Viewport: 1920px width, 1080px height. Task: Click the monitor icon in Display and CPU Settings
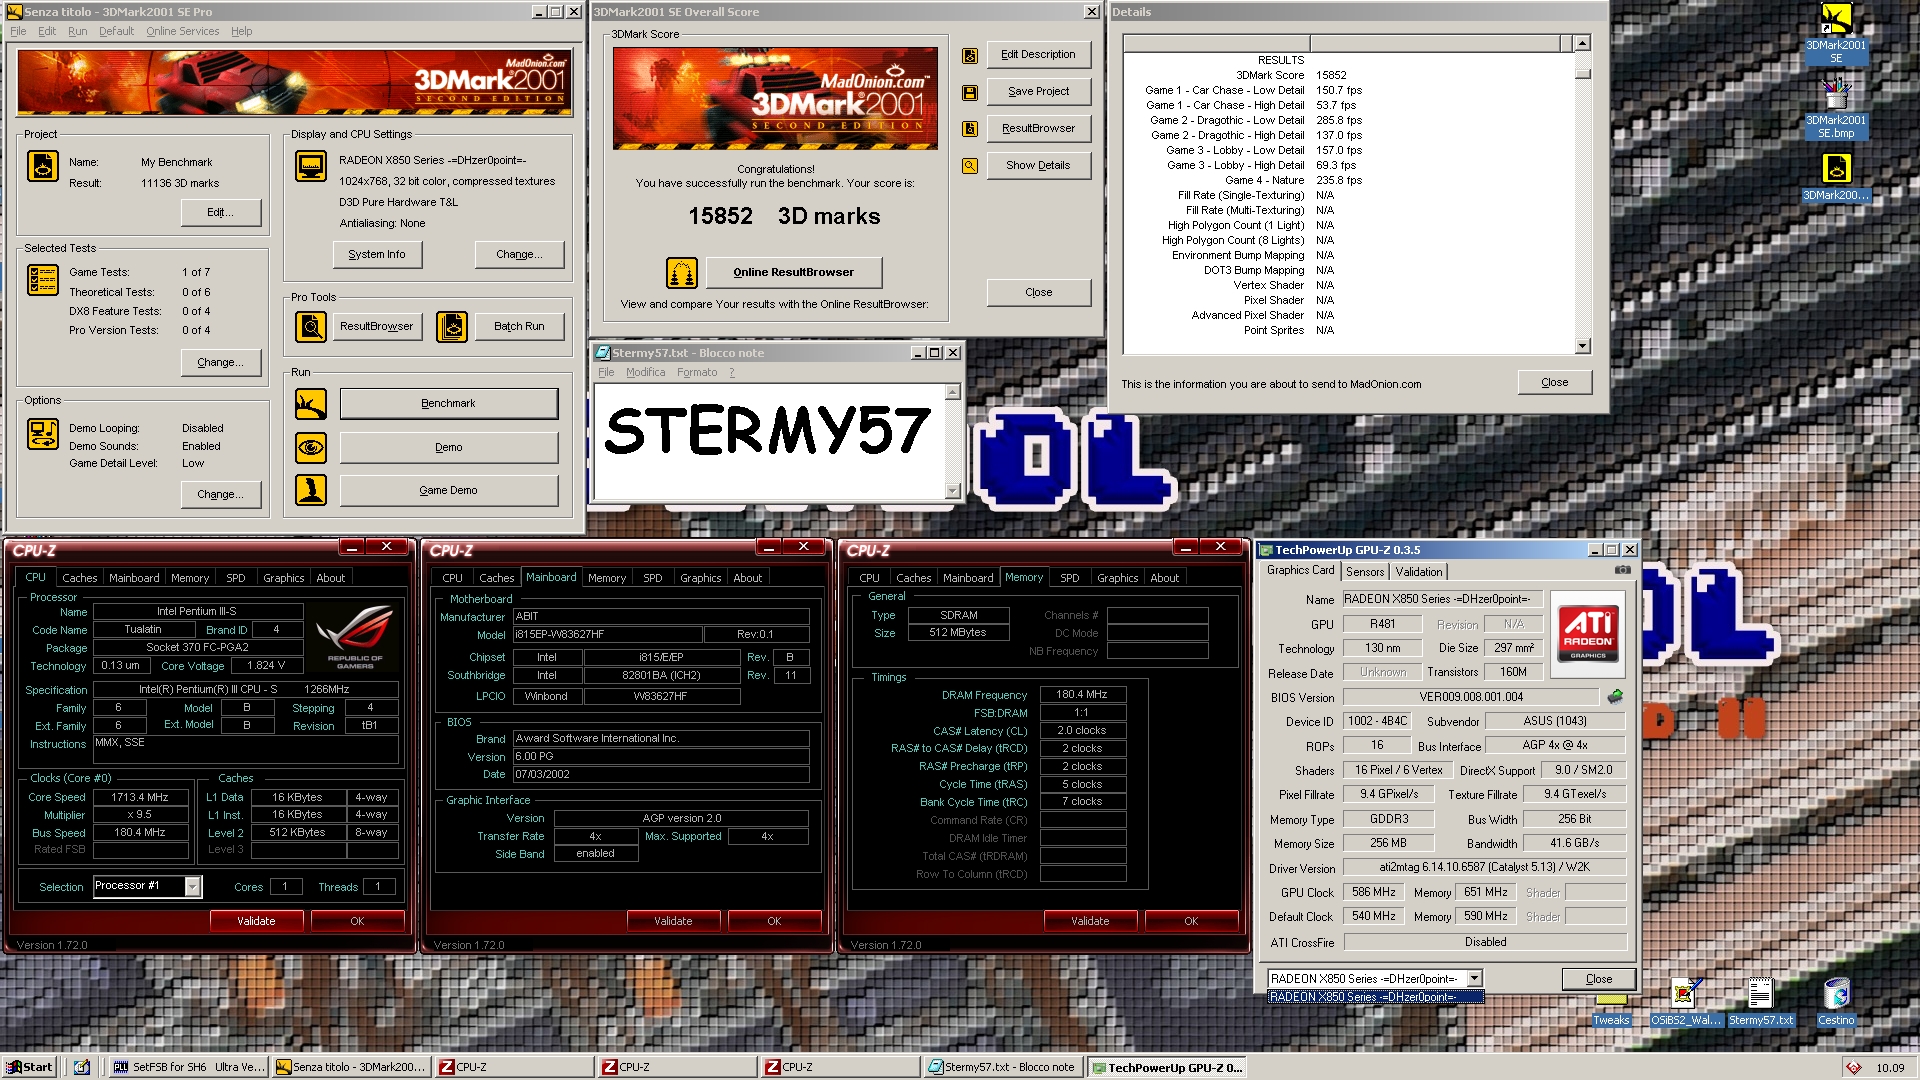pos(311,166)
